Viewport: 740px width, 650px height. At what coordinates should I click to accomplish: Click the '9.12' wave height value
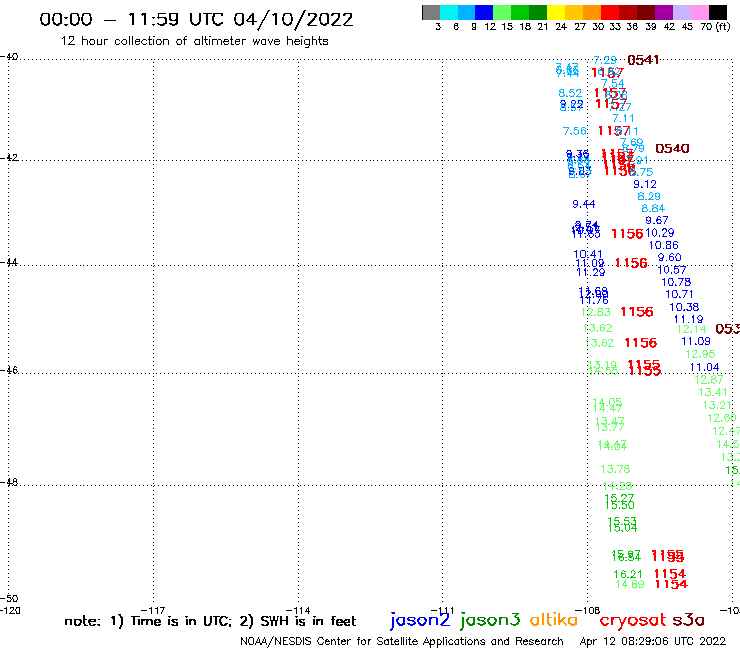[645, 184]
